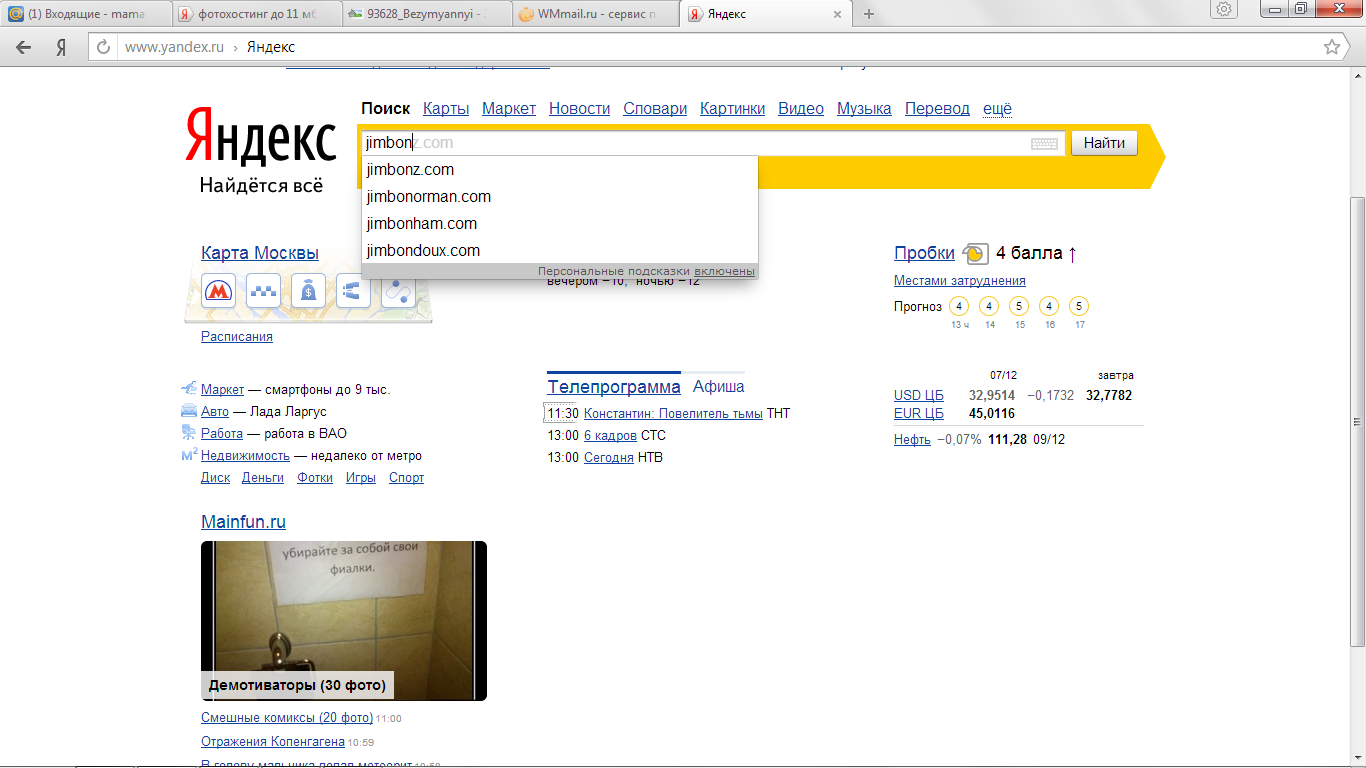Open the virtual keyboard icon in the search box

coord(1044,144)
